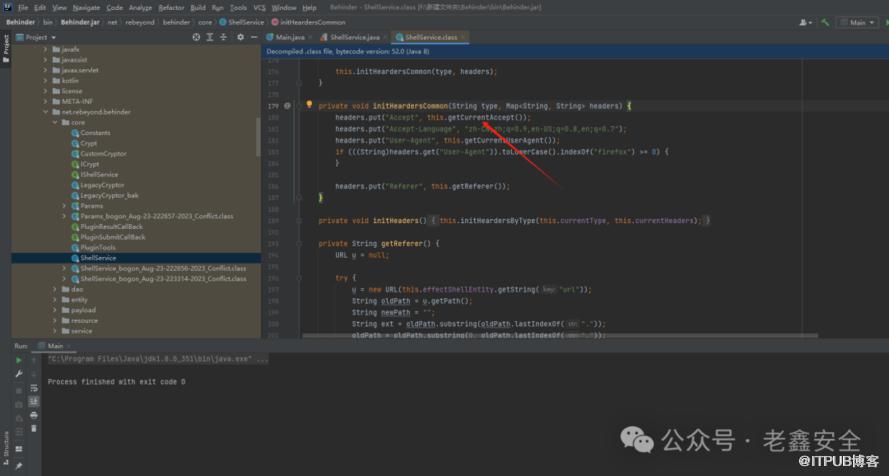The width and height of the screenshot is (889, 476).
Task: Click the lightbulb intention icon at line 179
Action: (x=309, y=105)
